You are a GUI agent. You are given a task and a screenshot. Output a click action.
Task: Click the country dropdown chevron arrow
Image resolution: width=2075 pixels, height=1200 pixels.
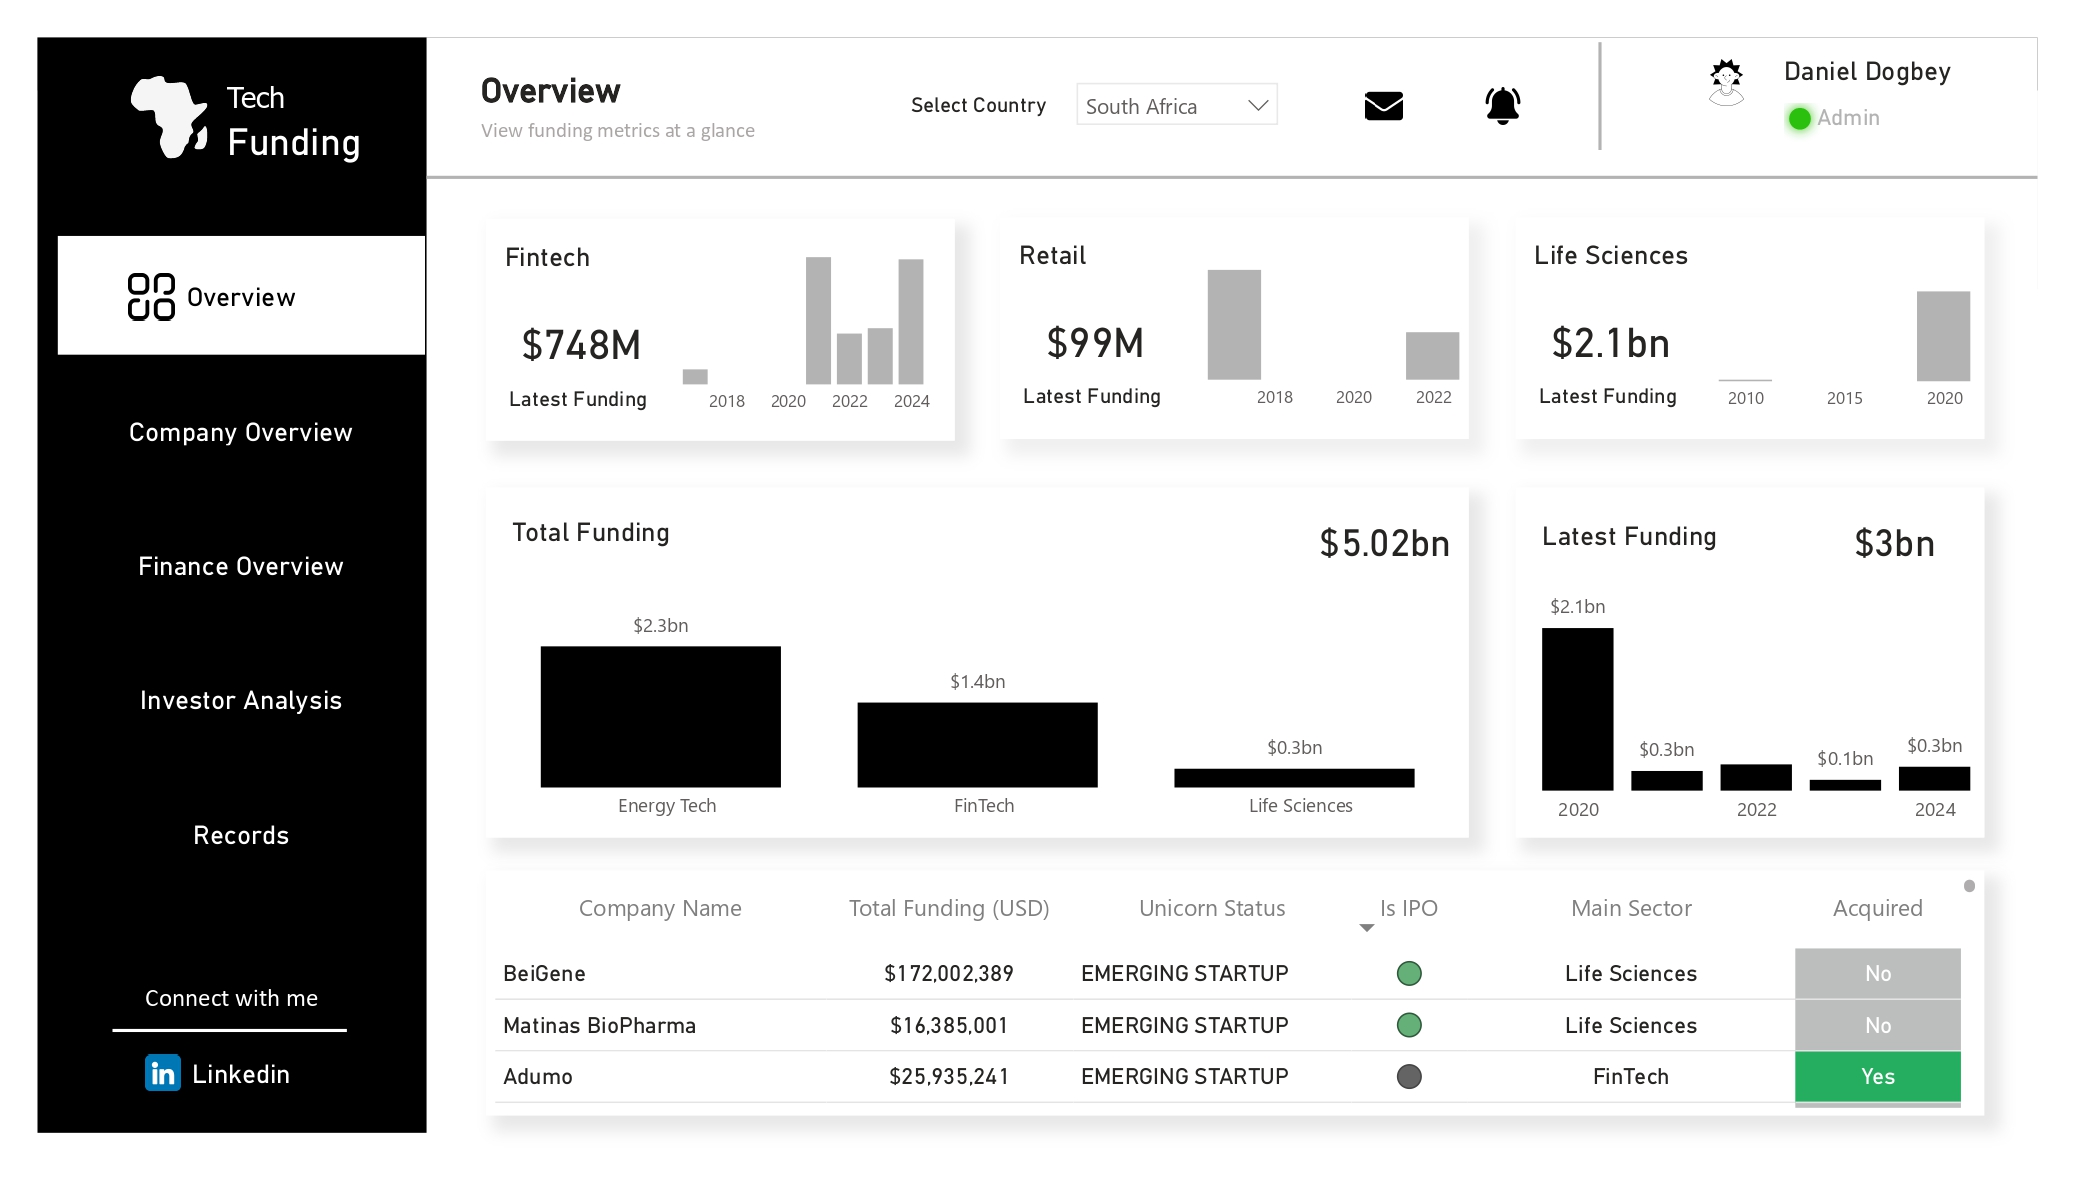click(x=1258, y=105)
